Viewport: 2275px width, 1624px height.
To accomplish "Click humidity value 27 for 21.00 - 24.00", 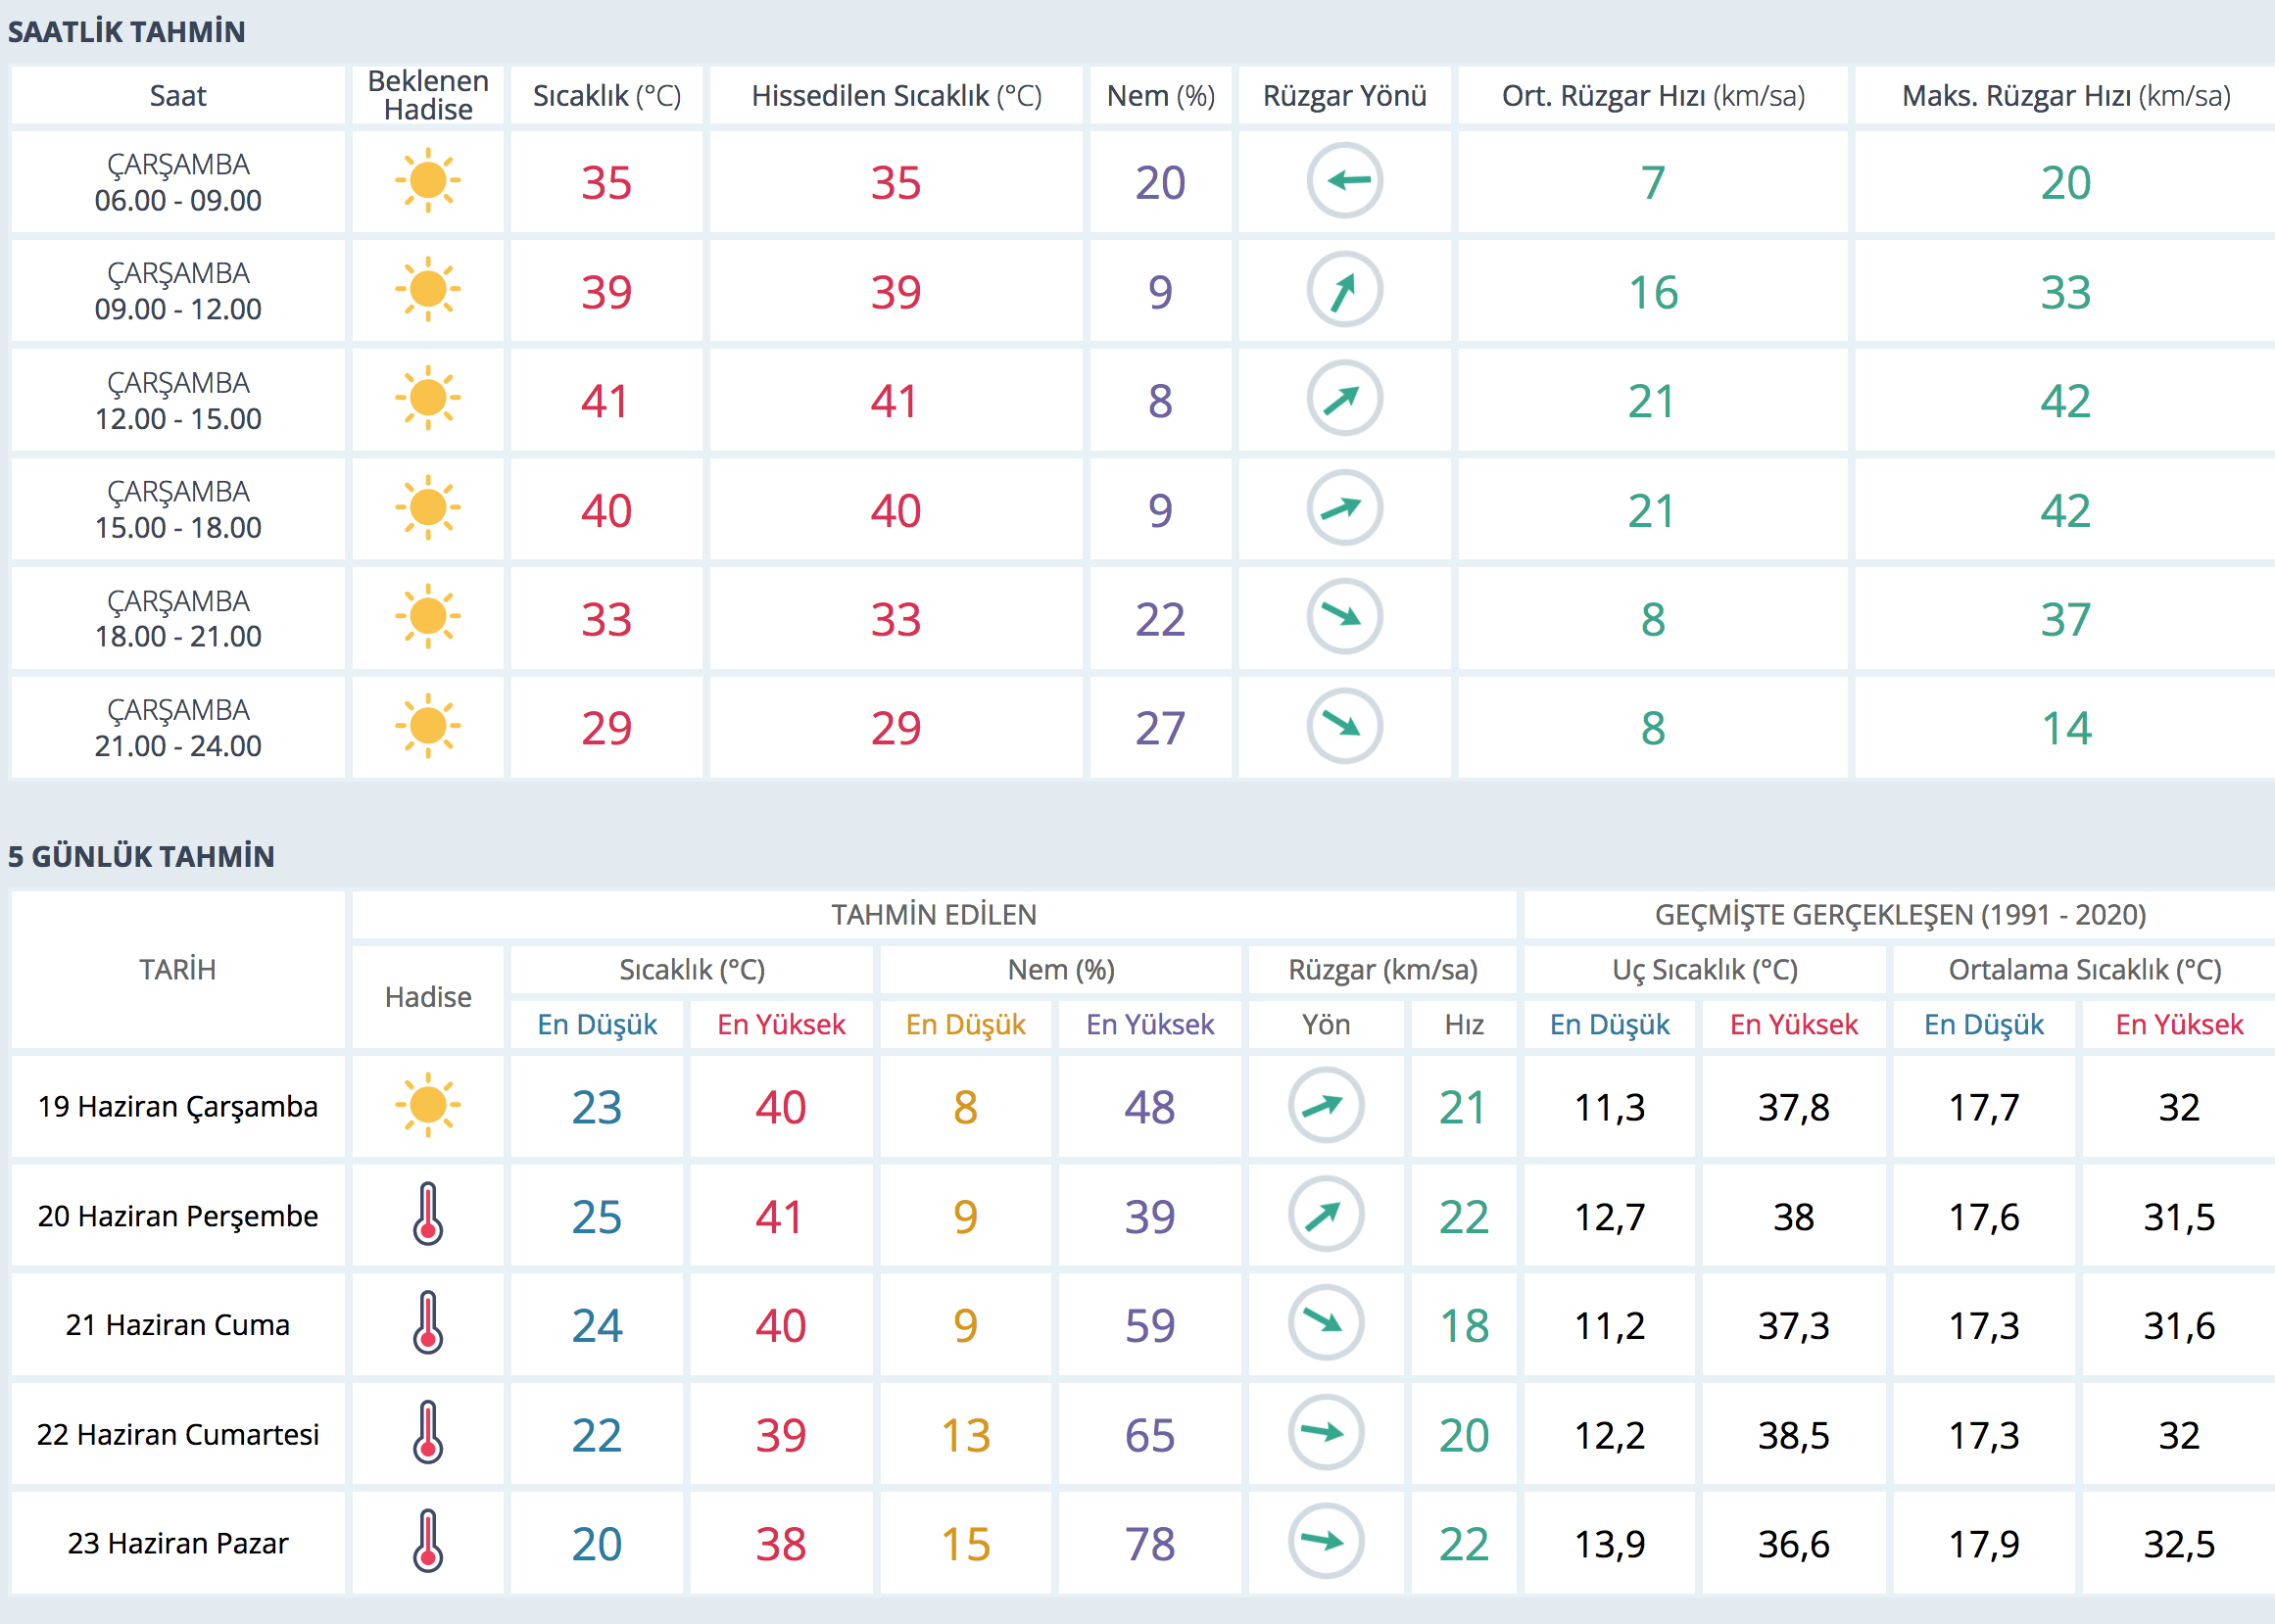I will (1160, 728).
